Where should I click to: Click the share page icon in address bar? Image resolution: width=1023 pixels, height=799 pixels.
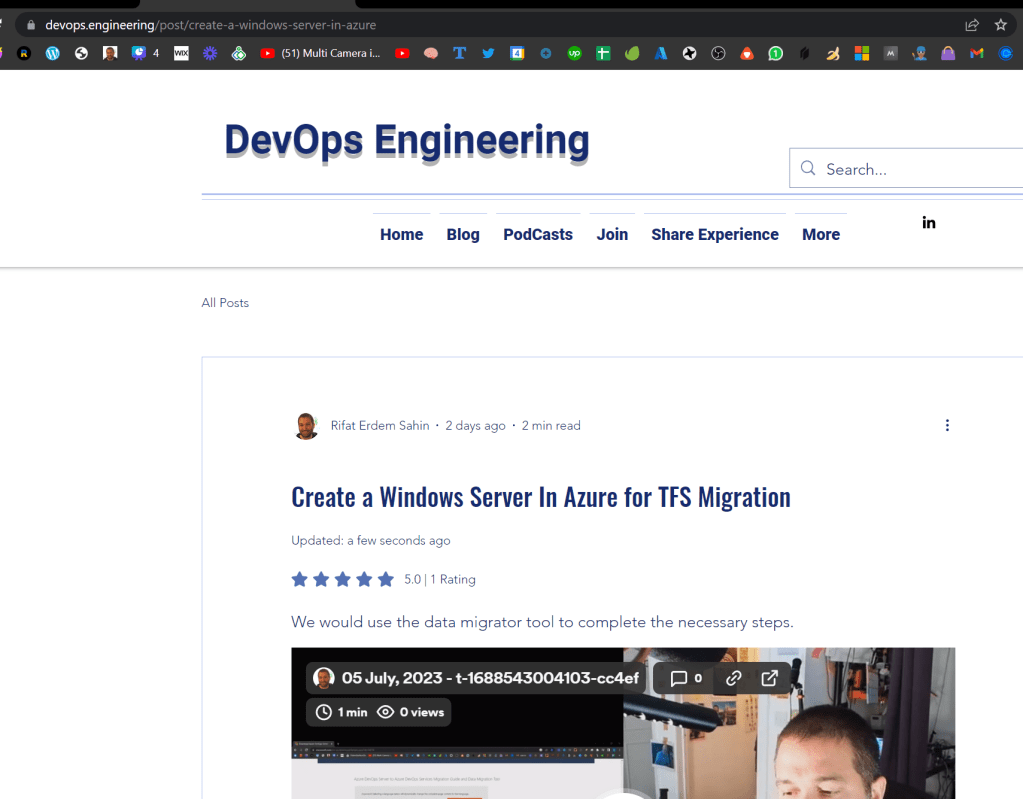(972, 25)
